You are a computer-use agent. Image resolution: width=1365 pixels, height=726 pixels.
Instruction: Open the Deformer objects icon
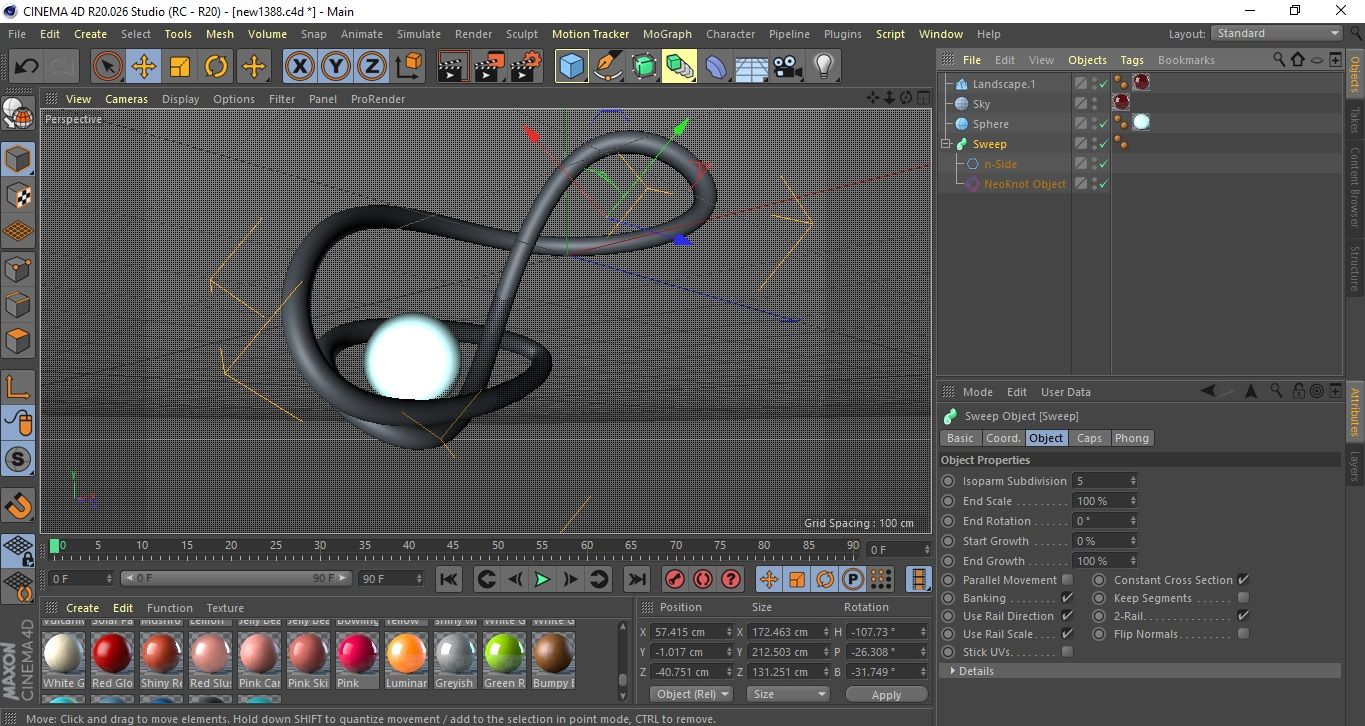[716, 67]
